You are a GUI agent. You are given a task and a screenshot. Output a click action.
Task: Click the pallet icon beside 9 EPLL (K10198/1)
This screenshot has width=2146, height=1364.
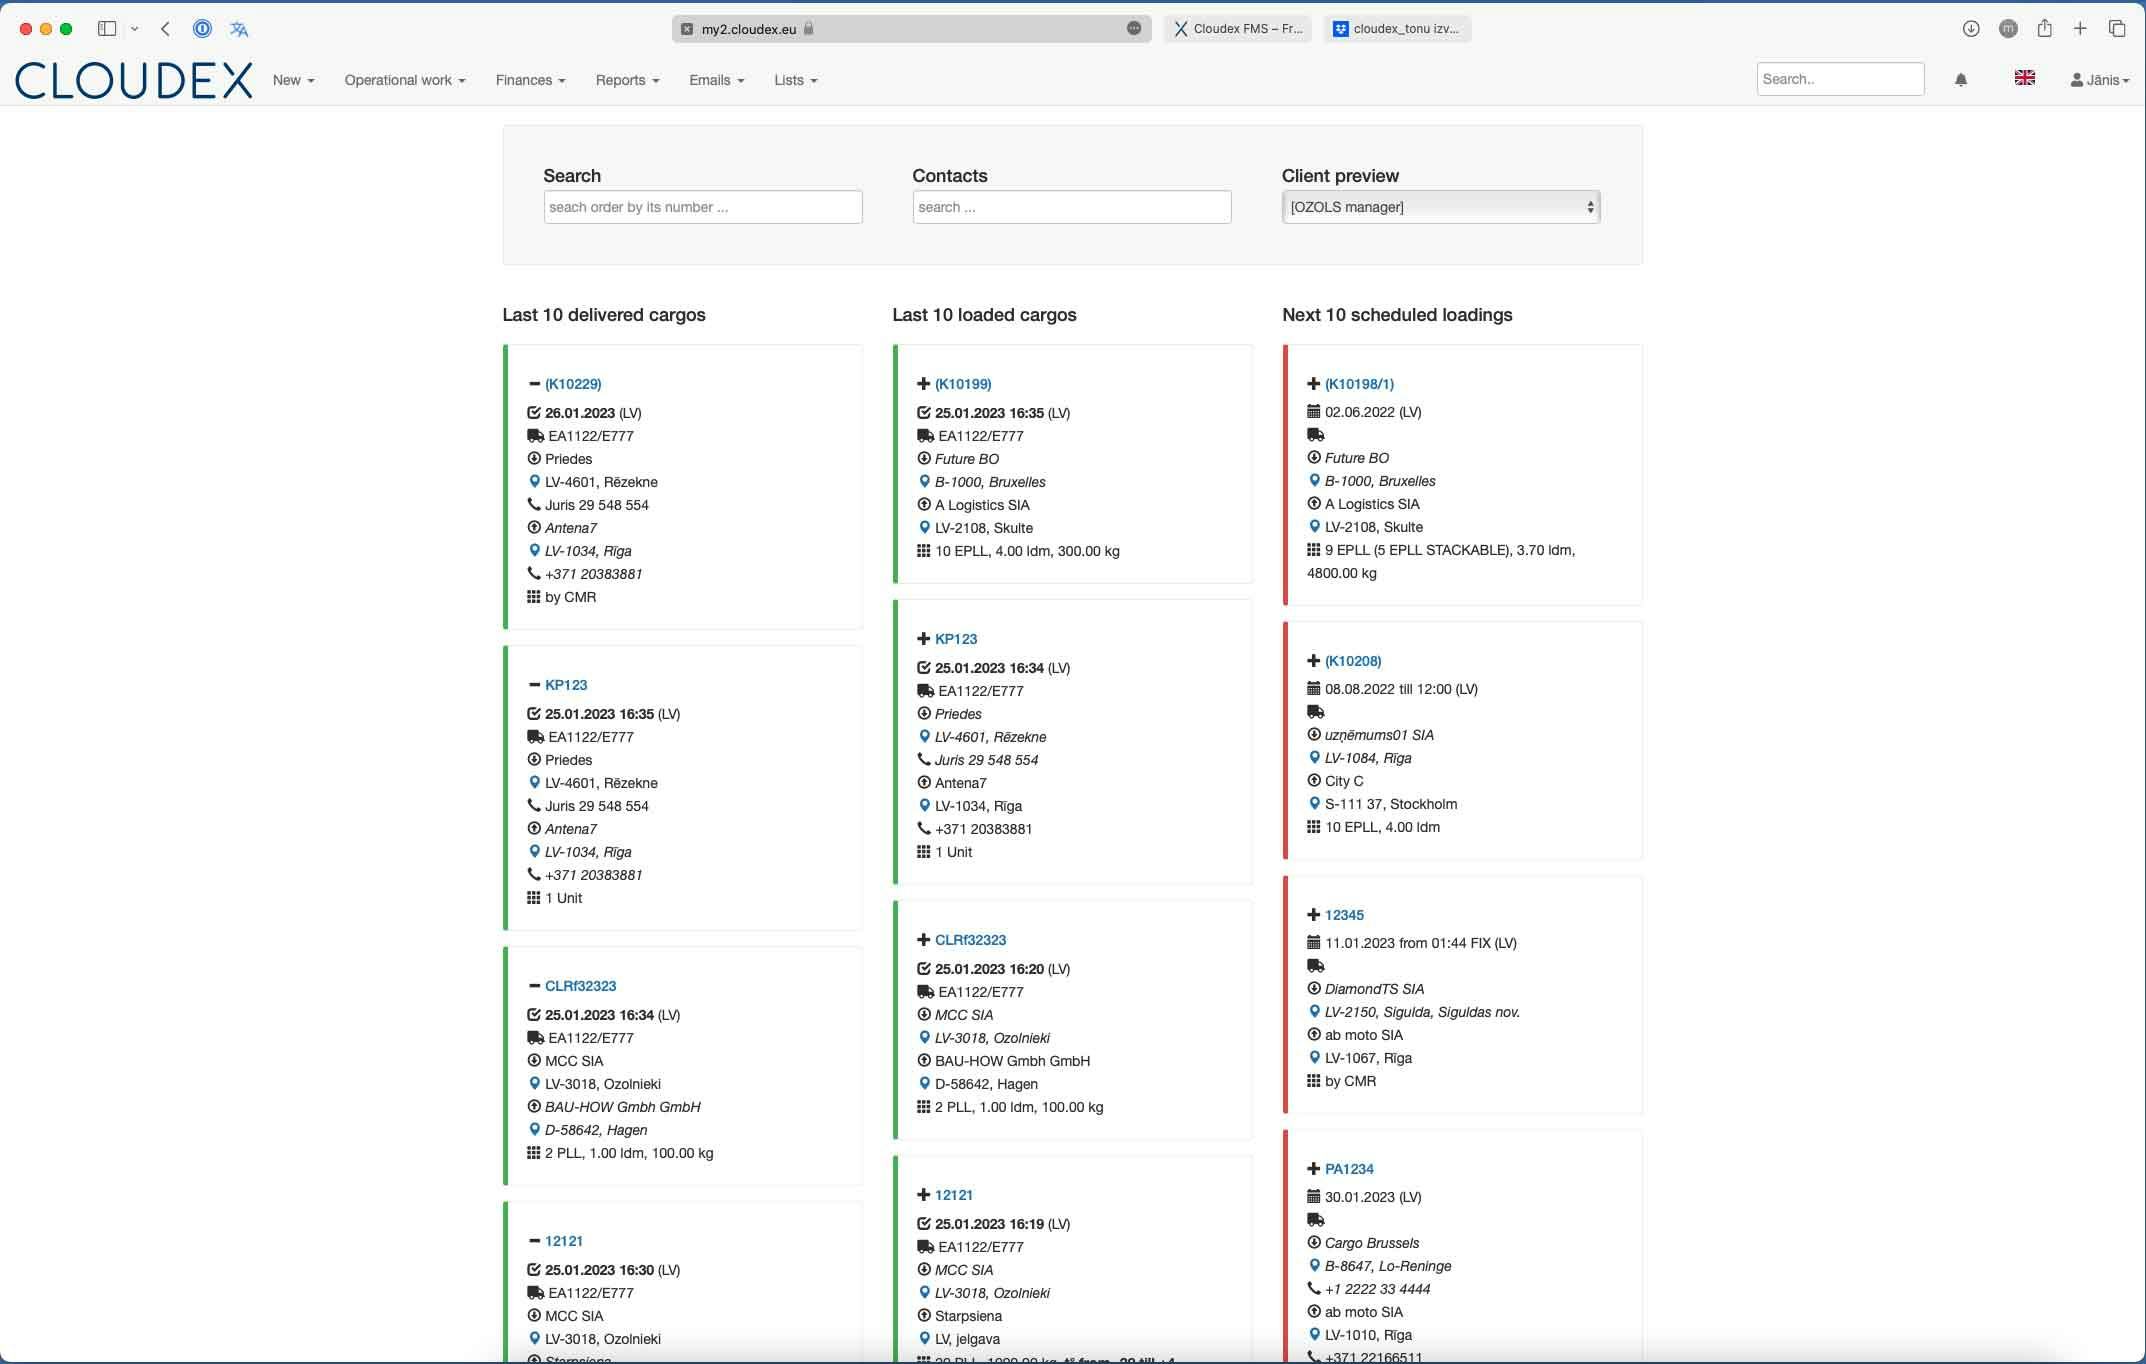pyautogui.click(x=1312, y=549)
